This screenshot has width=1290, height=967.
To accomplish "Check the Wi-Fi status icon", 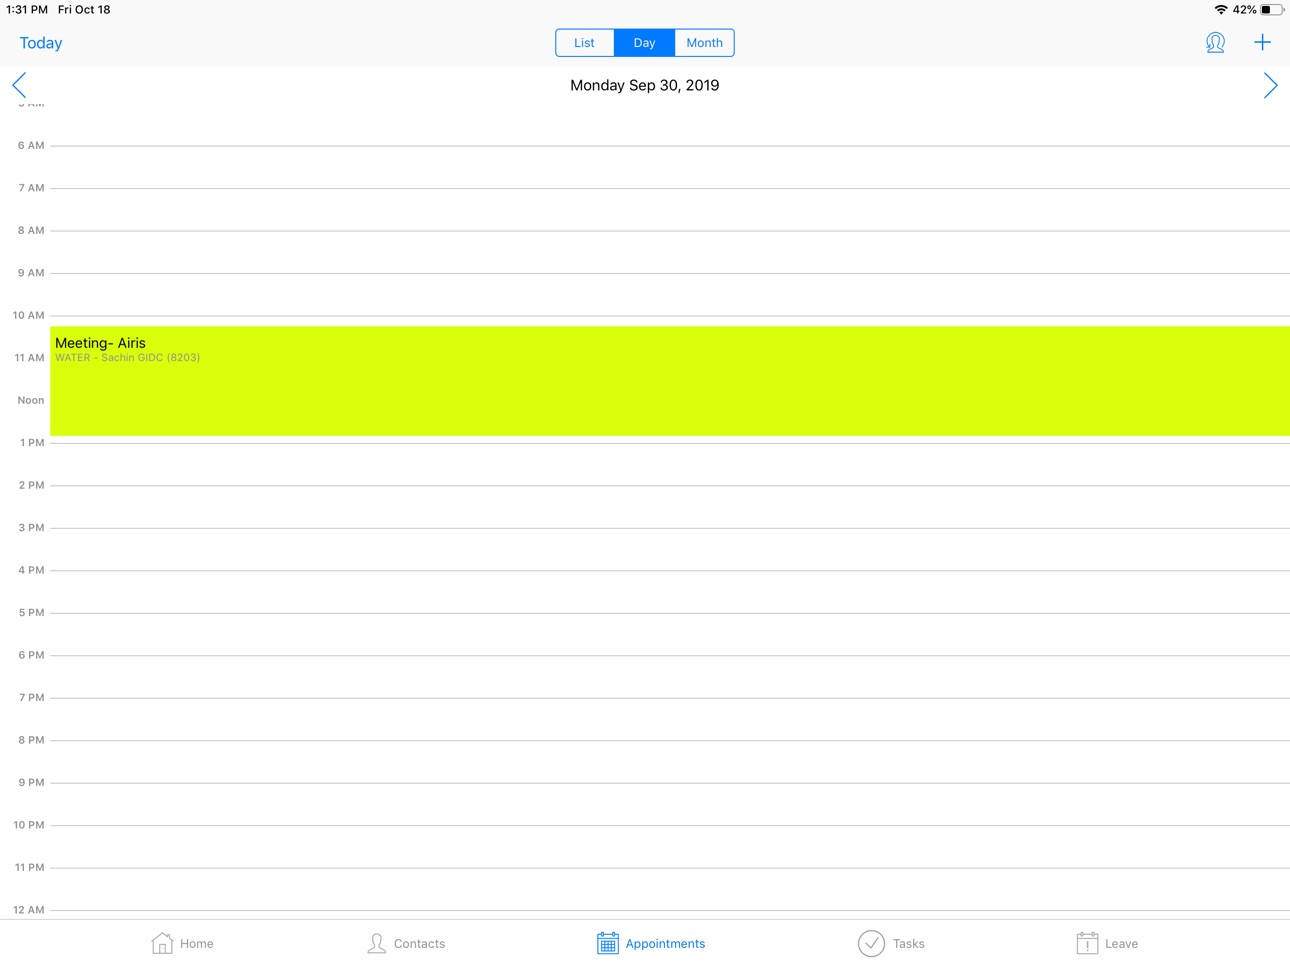I will pyautogui.click(x=1220, y=9).
